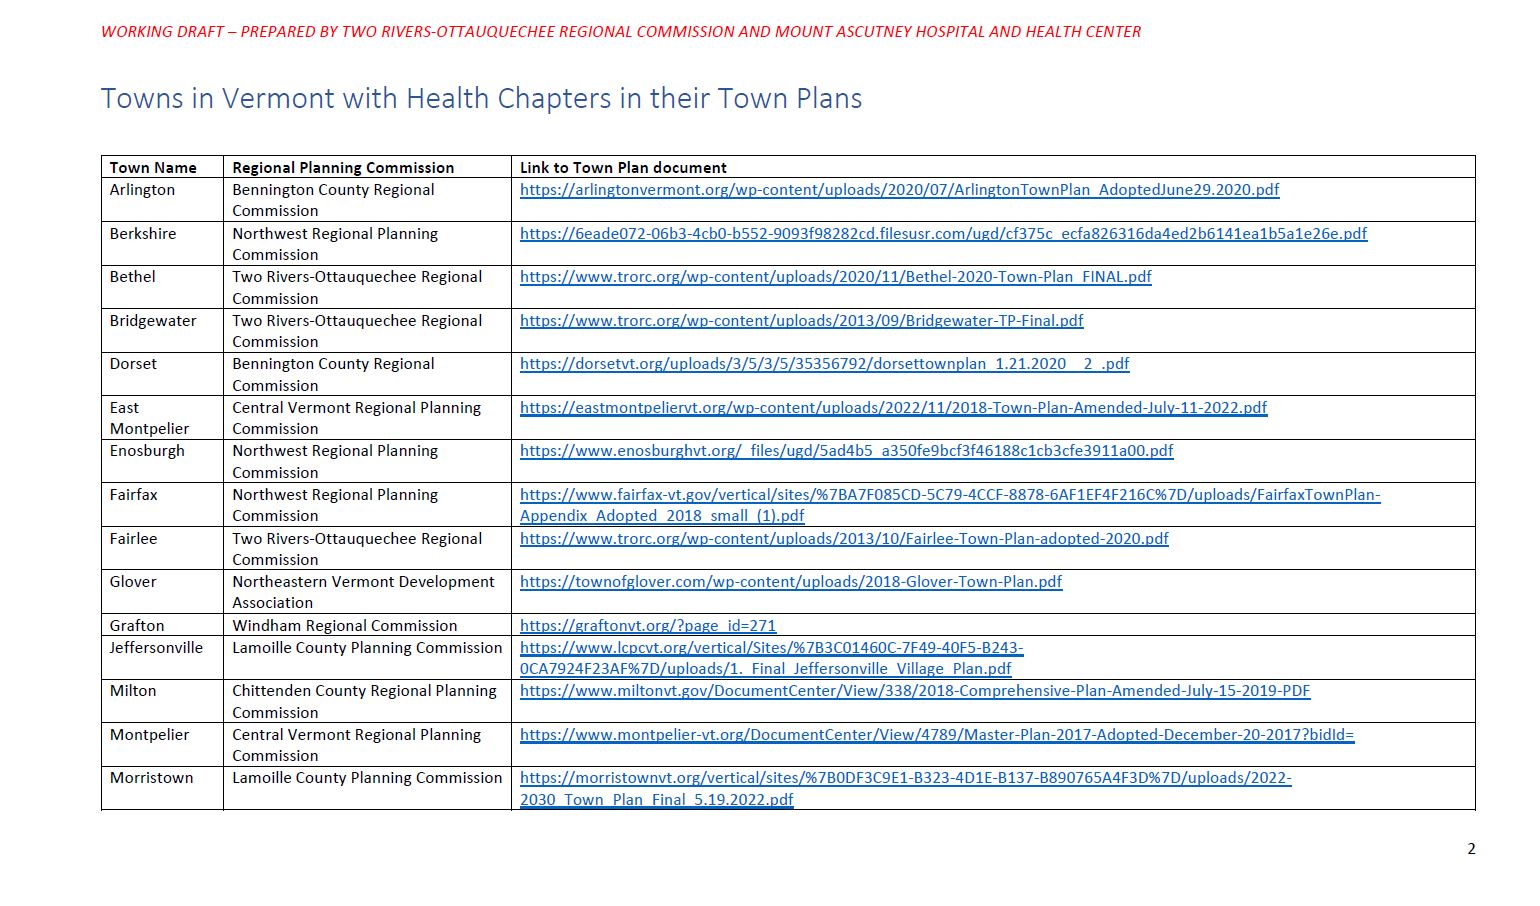
Task: Open the Fairlee Town Plan adopted 2020 link
Action: tap(844, 539)
